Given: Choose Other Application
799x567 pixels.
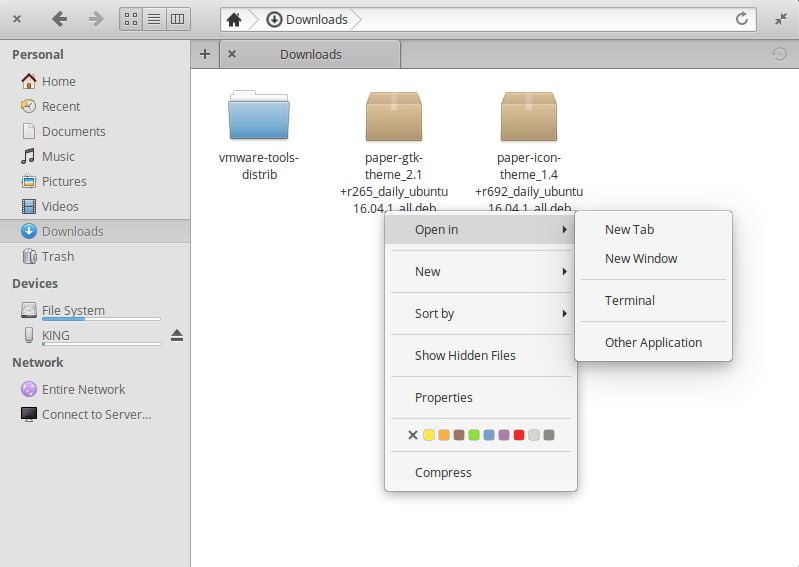Looking at the screenshot, I should [x=653, y=342].
